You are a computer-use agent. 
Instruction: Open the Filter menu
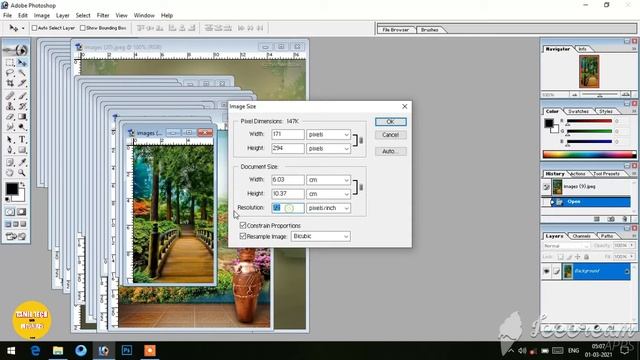[x=103, y=16]
